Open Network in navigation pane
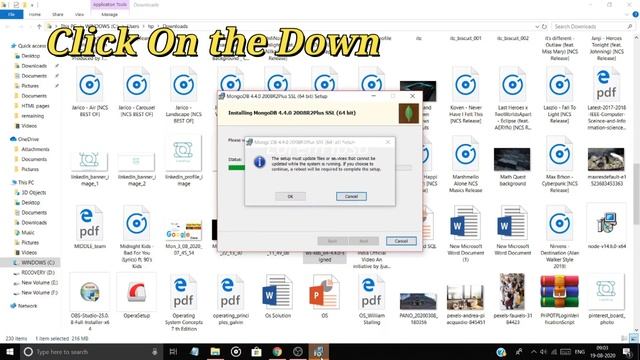Image resolution: width=640 pixels, height=360 pixels. pos(27,305)
